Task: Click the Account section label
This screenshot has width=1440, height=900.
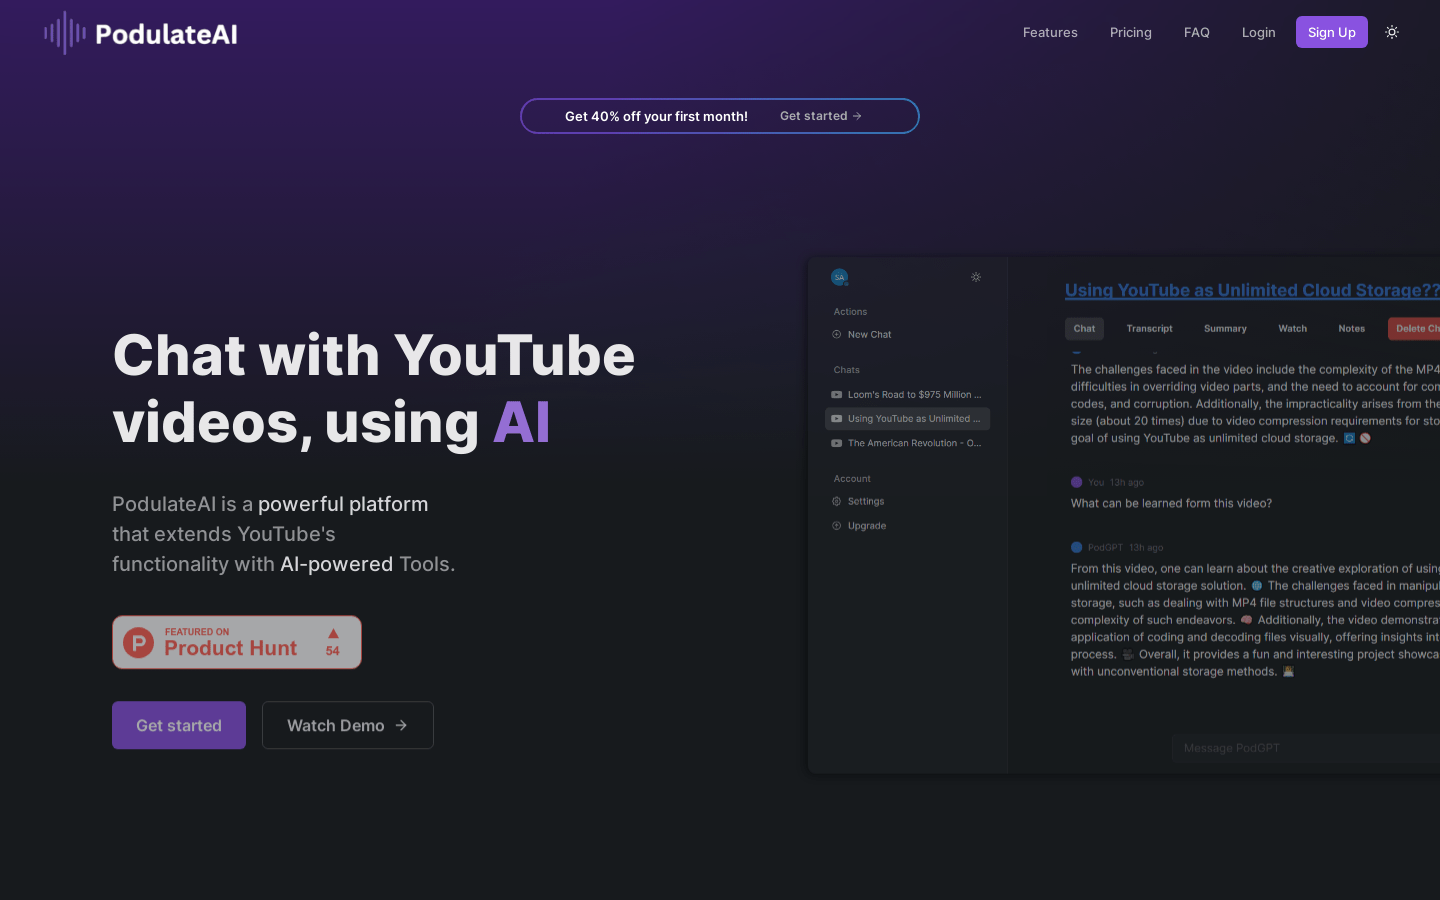Action: click(x=852, y=479)
